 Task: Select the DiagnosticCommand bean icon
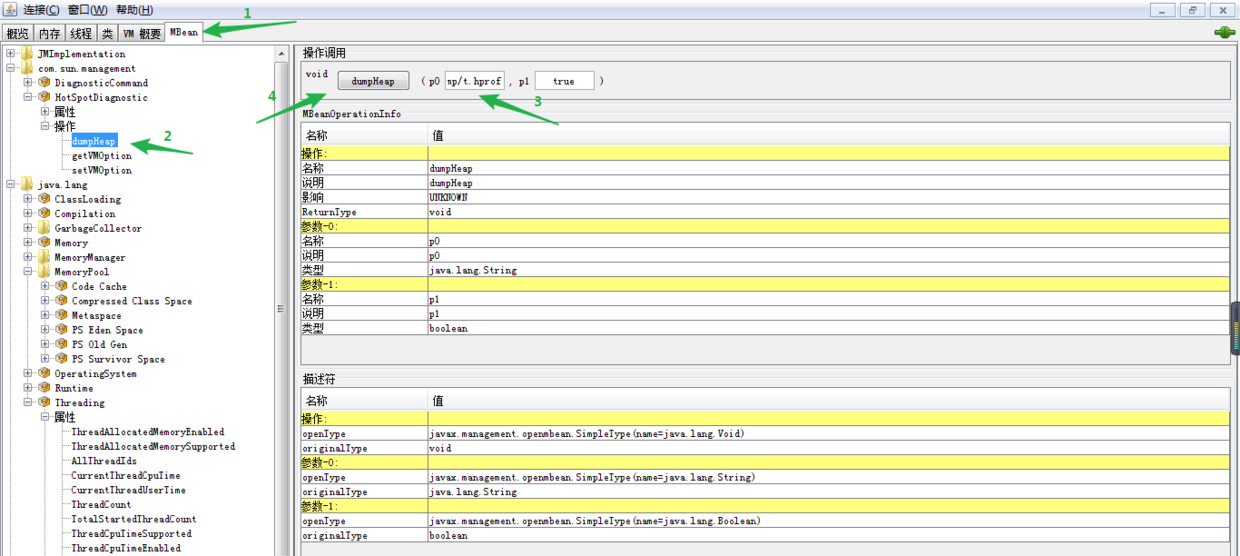pos(44,83)
